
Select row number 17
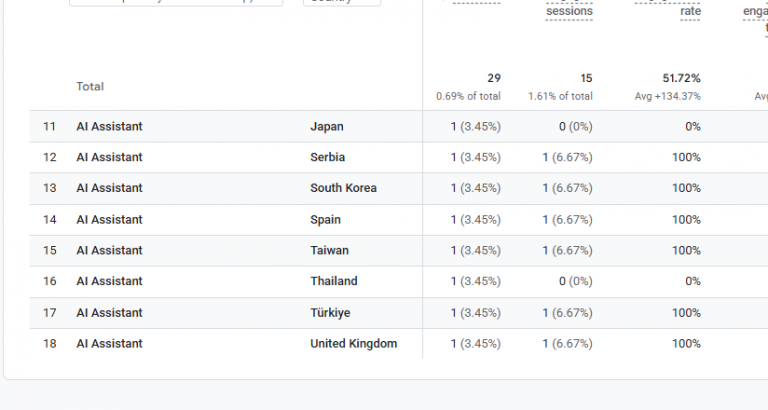[49, 313]
